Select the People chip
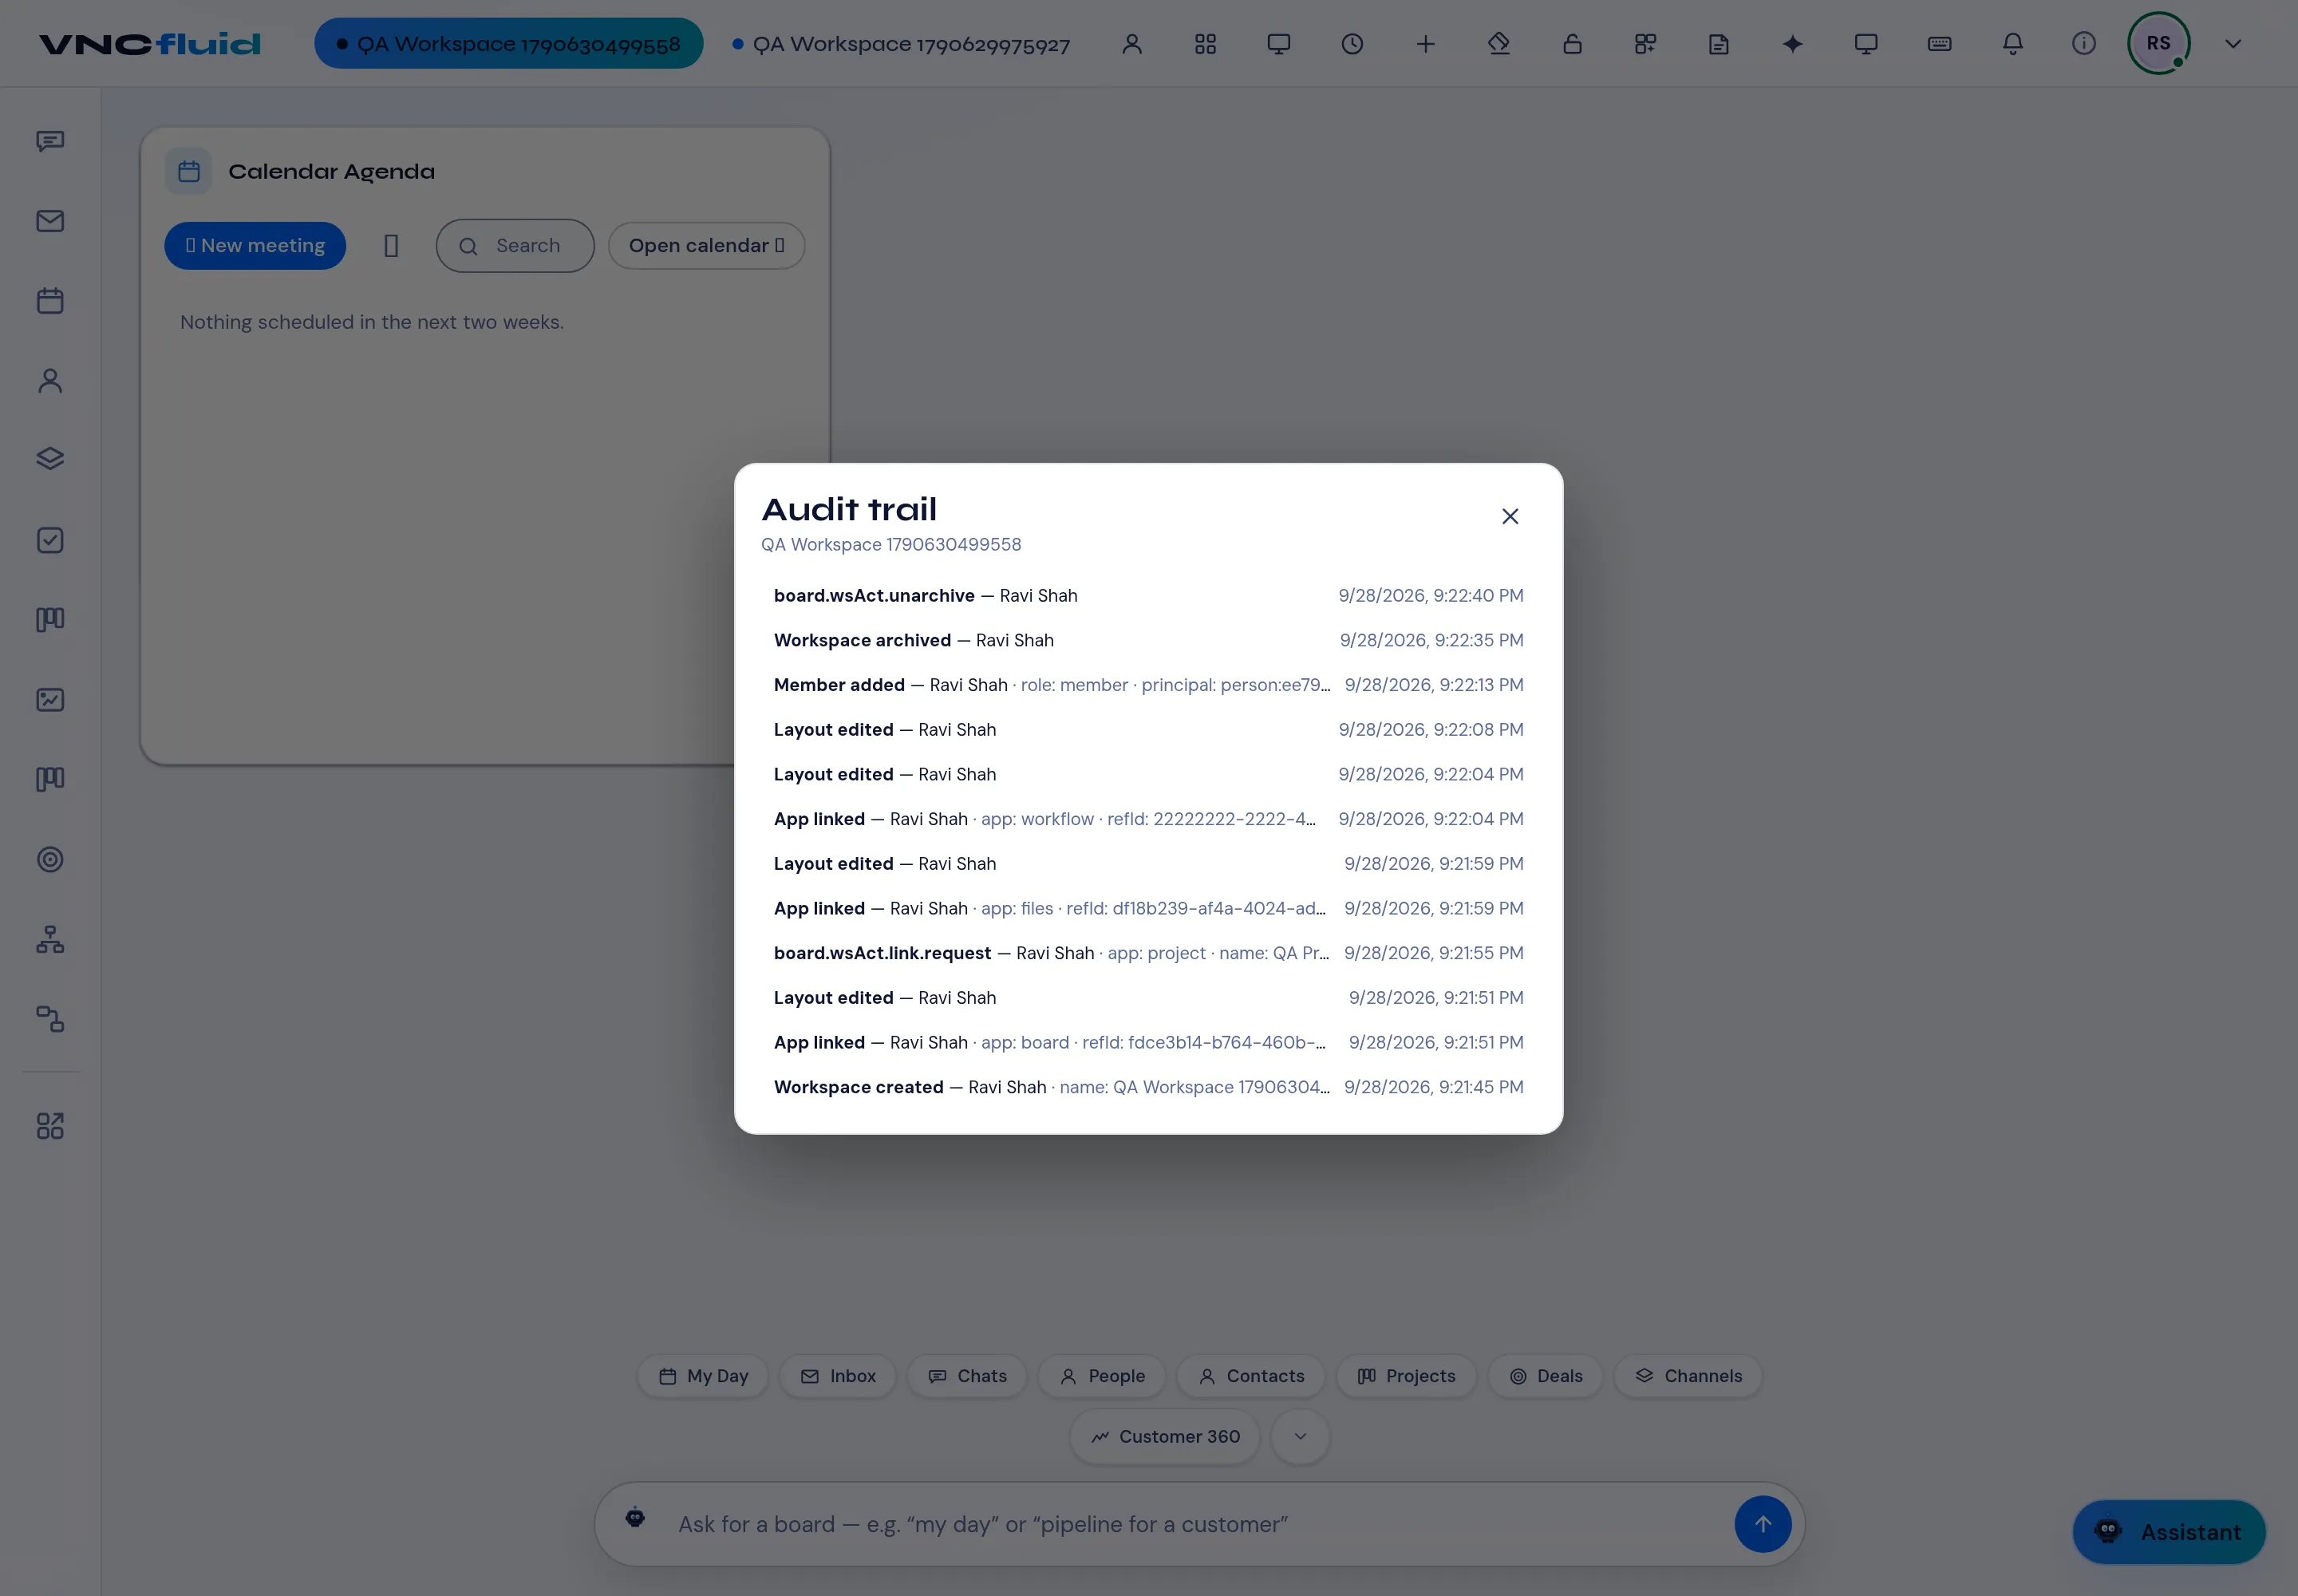 pos(1102,1376)
